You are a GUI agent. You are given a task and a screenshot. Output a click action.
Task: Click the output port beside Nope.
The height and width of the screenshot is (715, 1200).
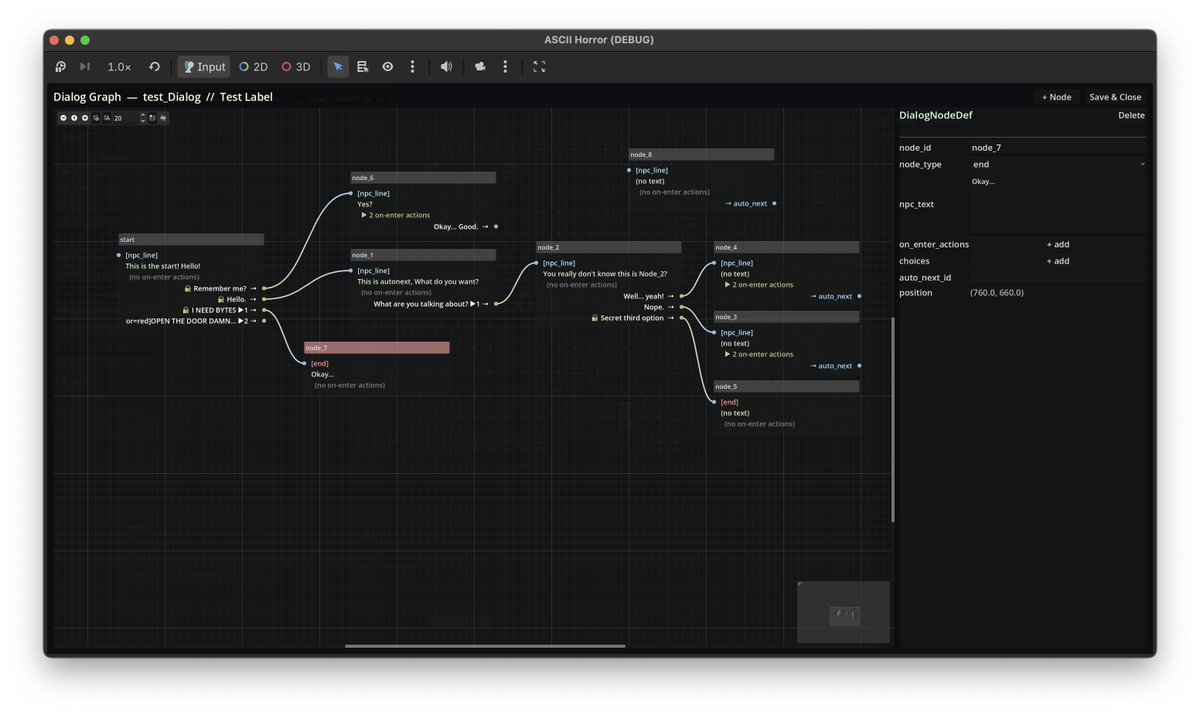pos(681,307)
